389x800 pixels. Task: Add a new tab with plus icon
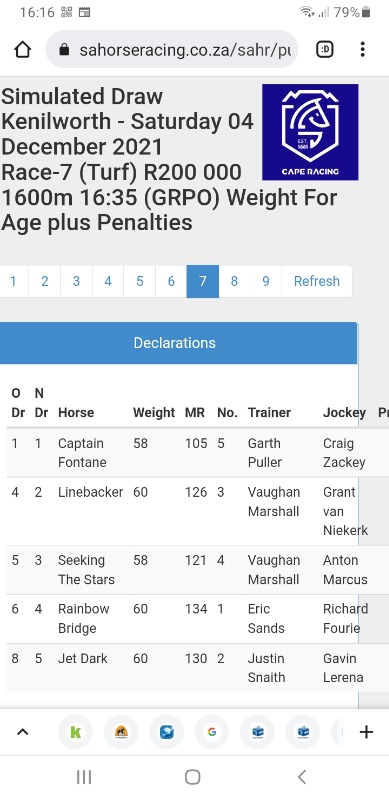366,732
